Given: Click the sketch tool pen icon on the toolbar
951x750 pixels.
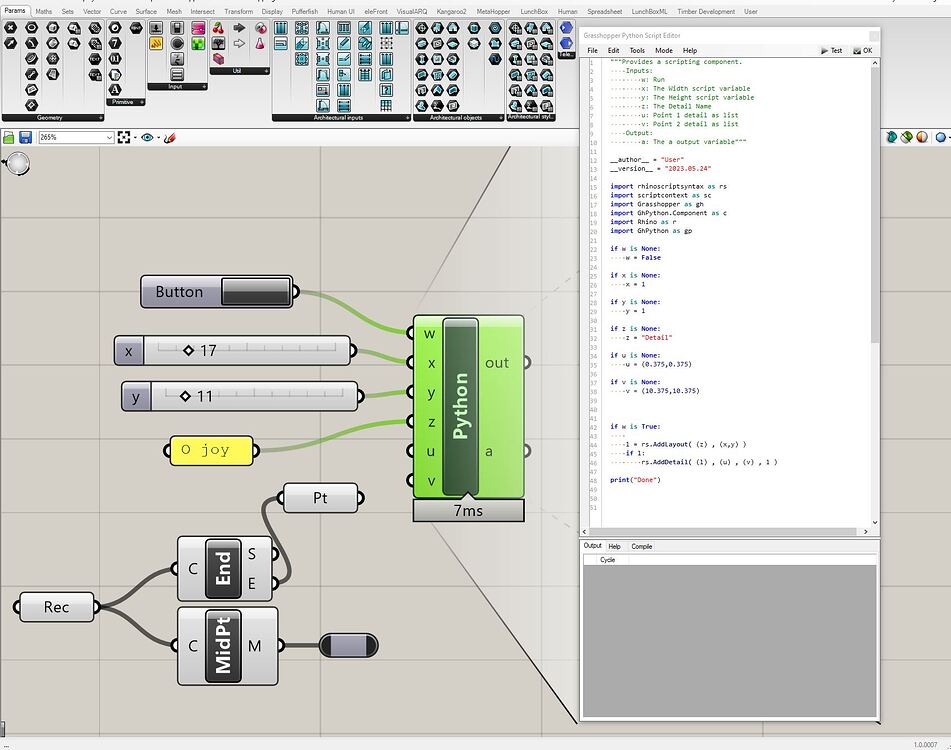Looking at the screenshot, I should pyautogui.click(x=169, y=138).
